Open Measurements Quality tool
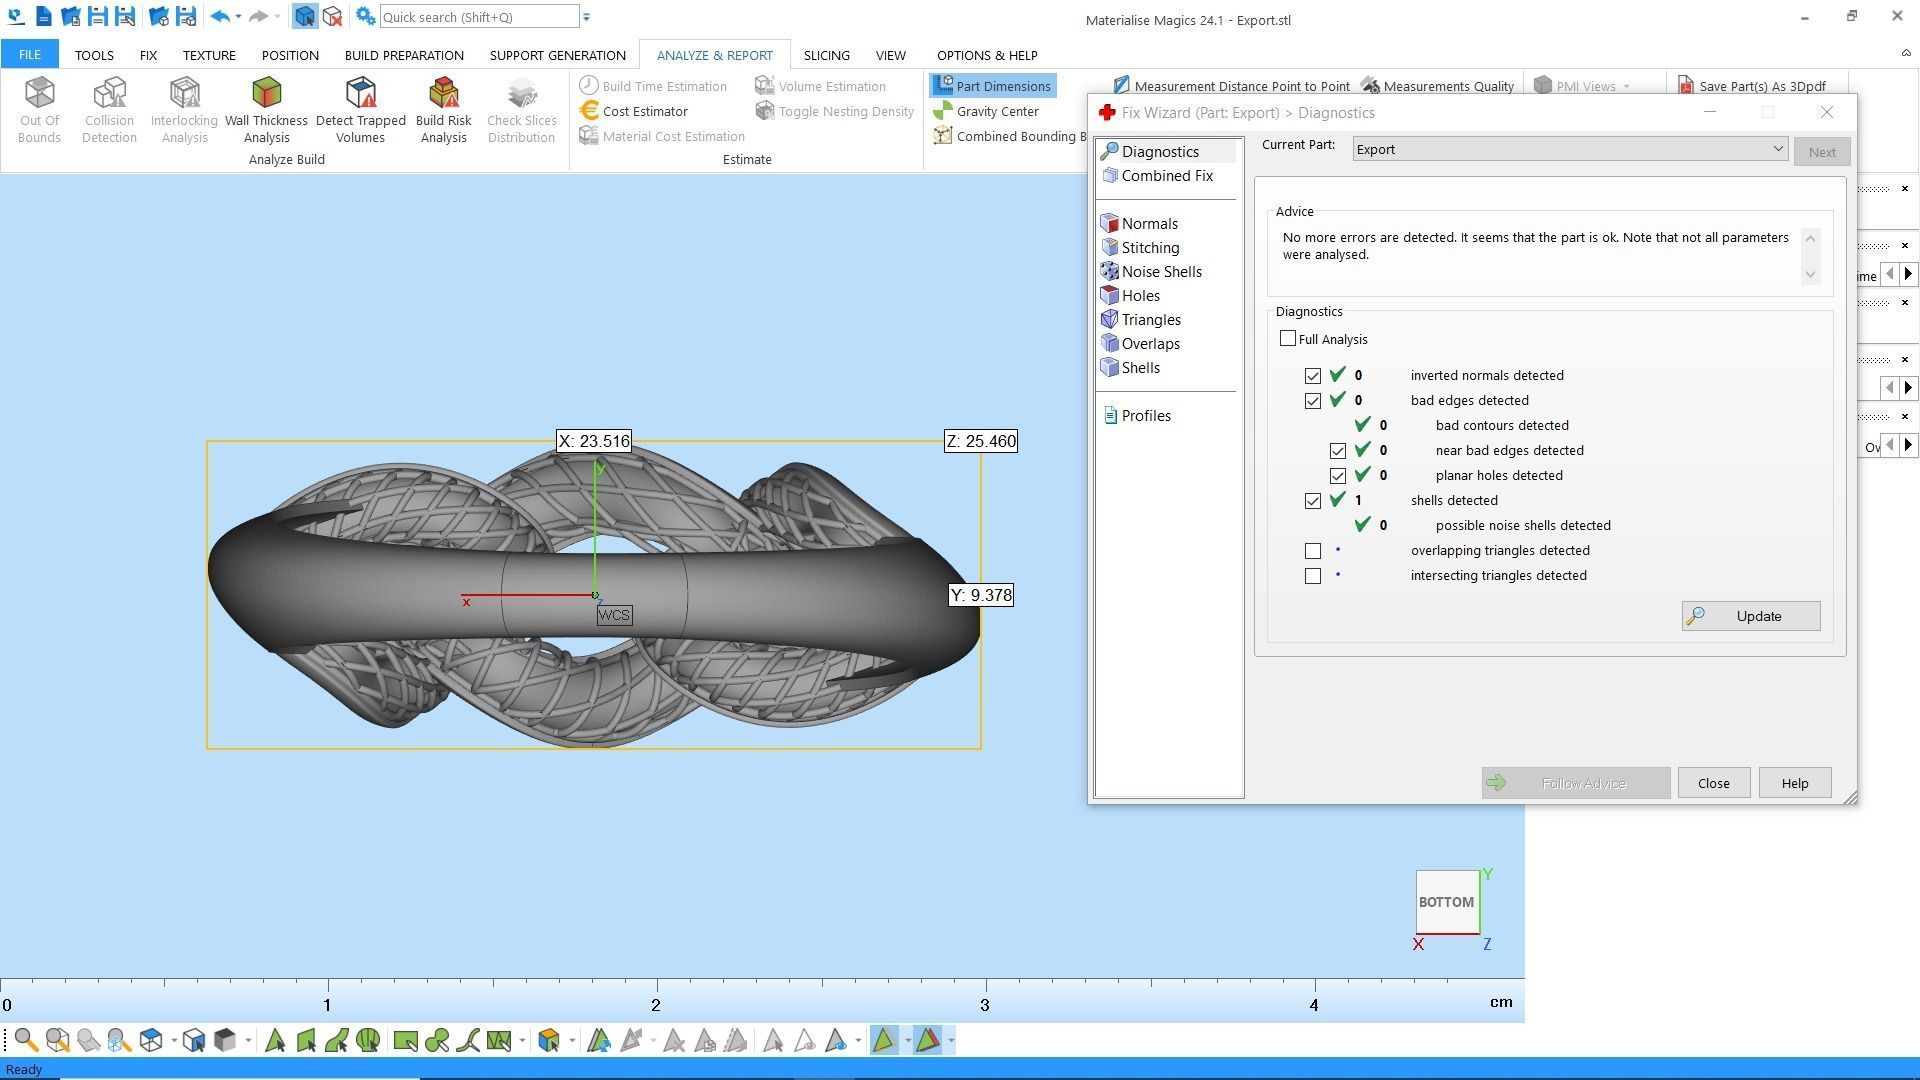The width and height of the screenshot is (1920, 1080). 1437,86
